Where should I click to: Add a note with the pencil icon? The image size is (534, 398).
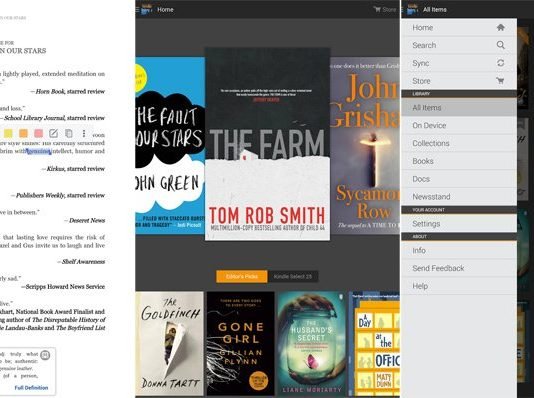53,133
